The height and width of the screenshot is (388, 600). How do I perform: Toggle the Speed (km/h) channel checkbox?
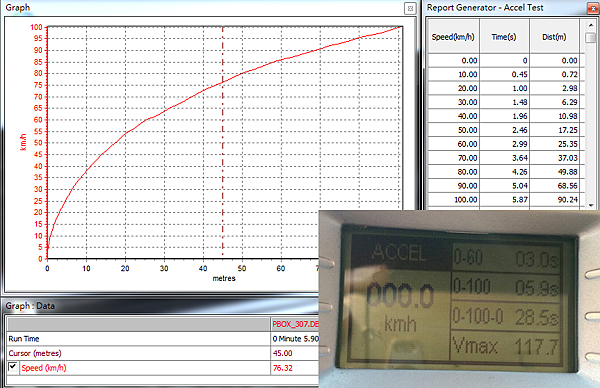[x=13, y=367]
